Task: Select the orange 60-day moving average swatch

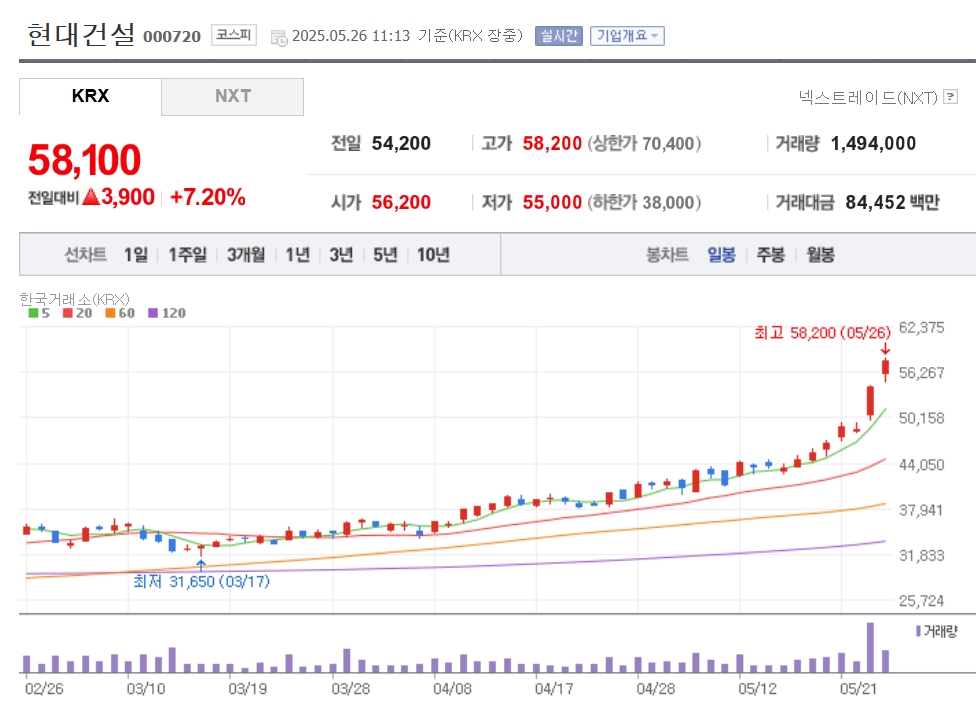Action: click(110, 313)
